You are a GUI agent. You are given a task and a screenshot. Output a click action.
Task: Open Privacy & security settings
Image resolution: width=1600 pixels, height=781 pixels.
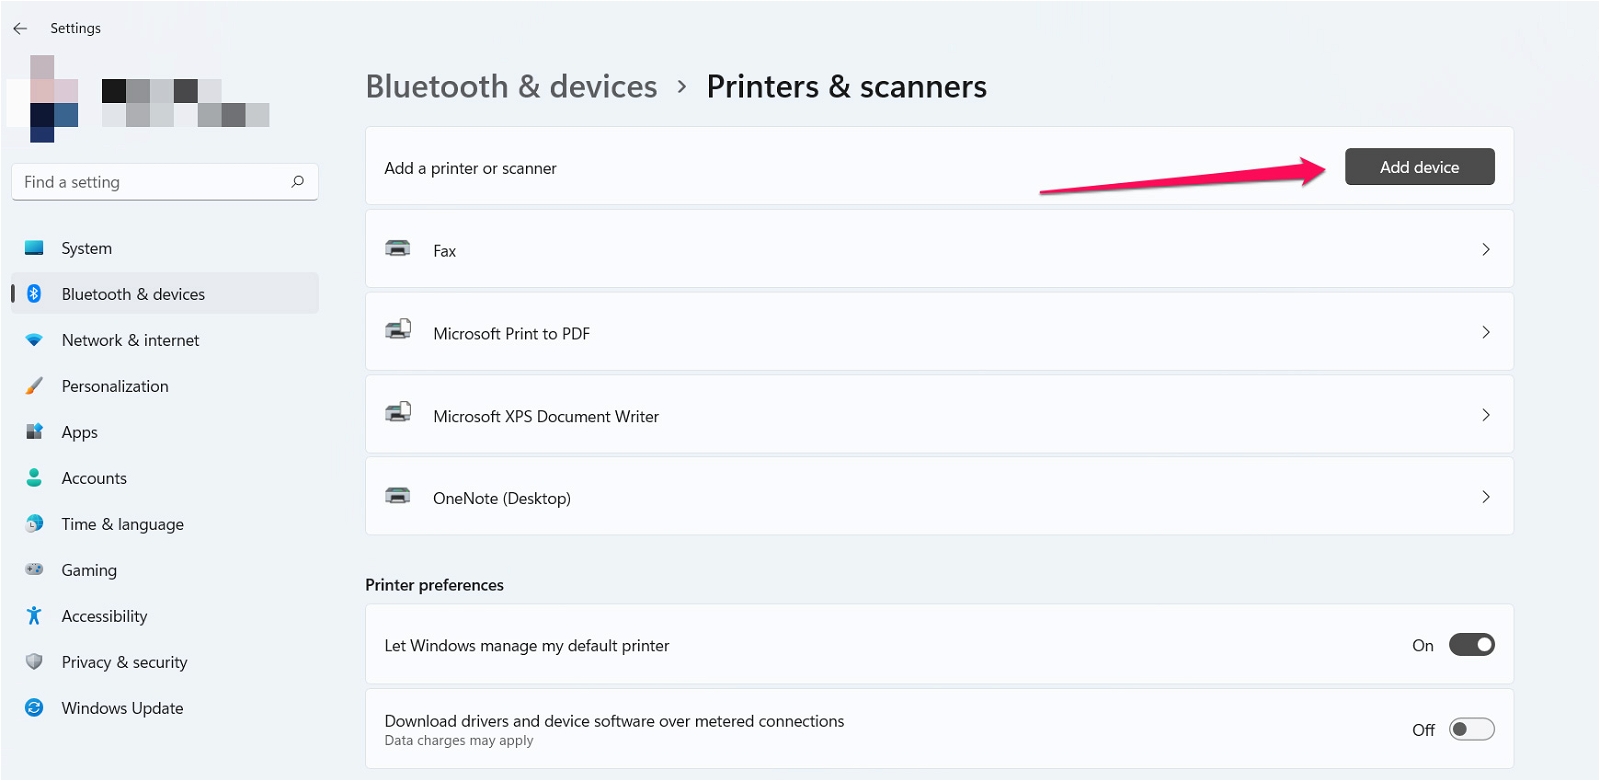click(165, 662)
